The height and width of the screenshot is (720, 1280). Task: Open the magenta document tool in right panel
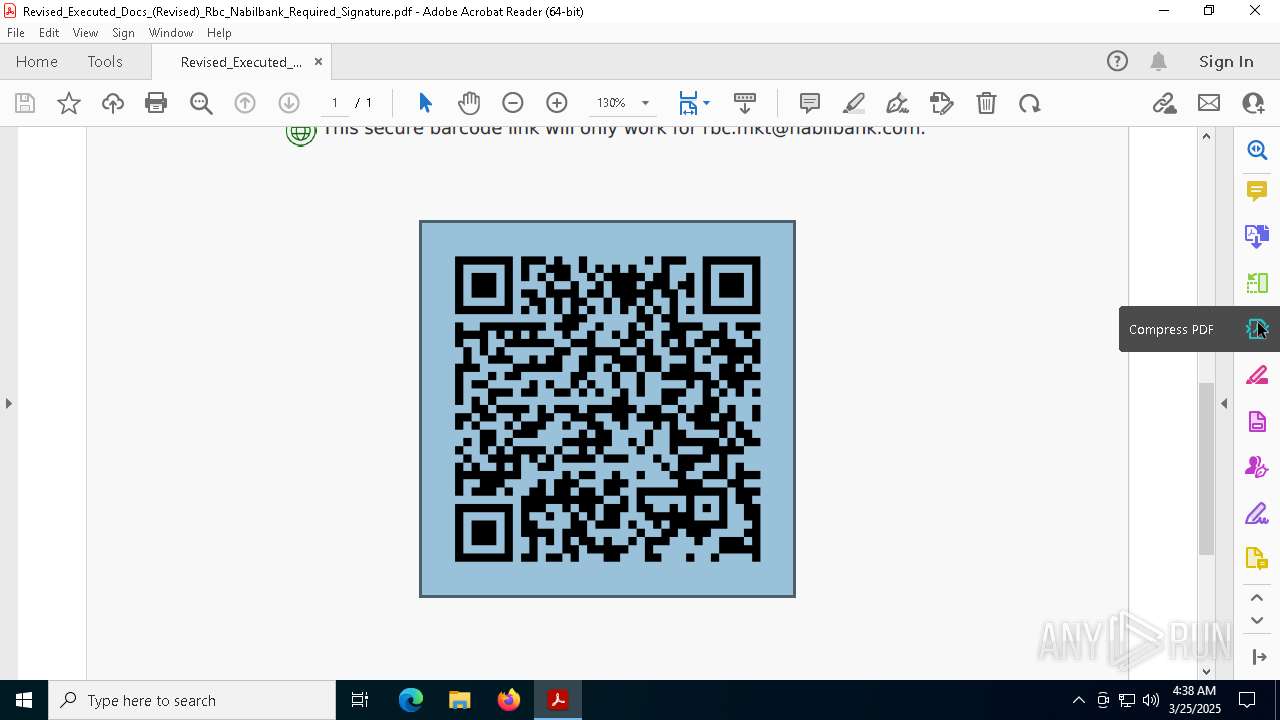pyautogui.click(x=1257, y=421)
